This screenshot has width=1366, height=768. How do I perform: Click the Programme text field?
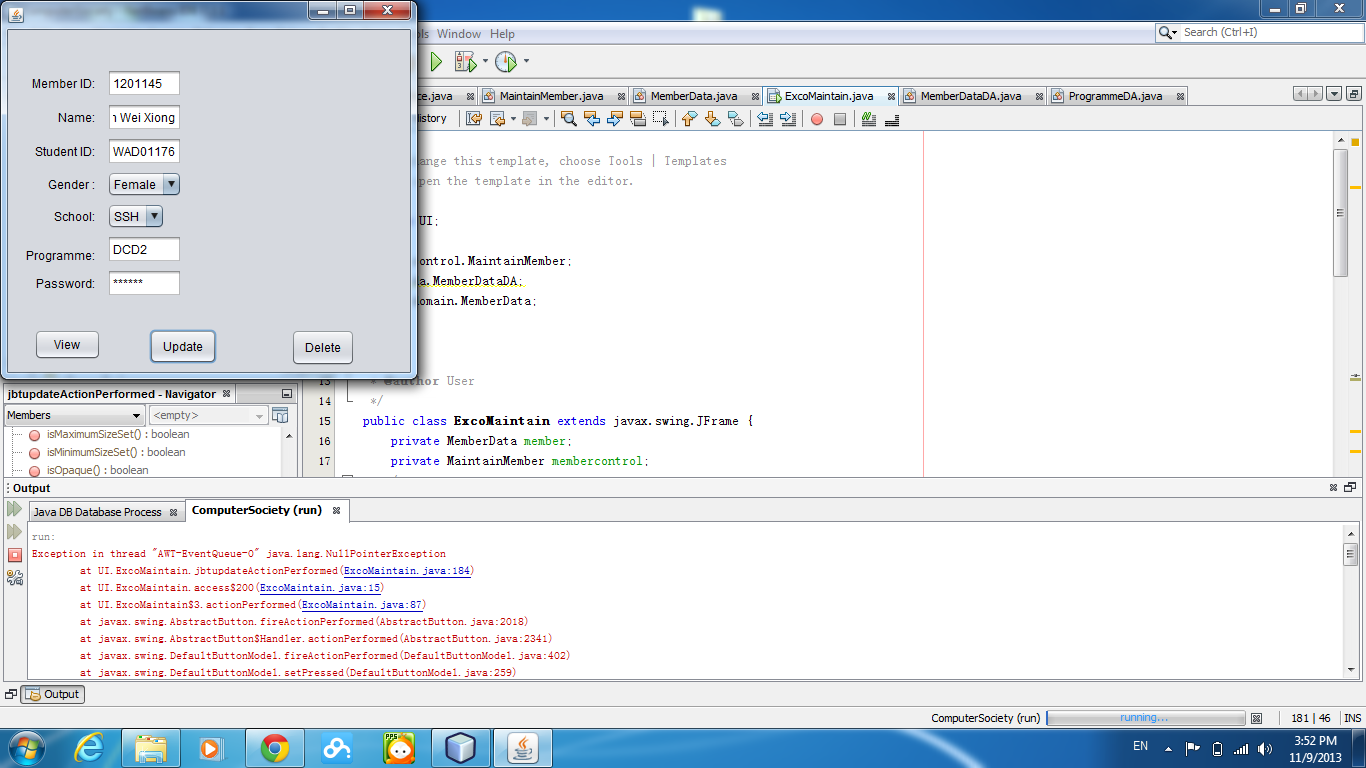144,250
